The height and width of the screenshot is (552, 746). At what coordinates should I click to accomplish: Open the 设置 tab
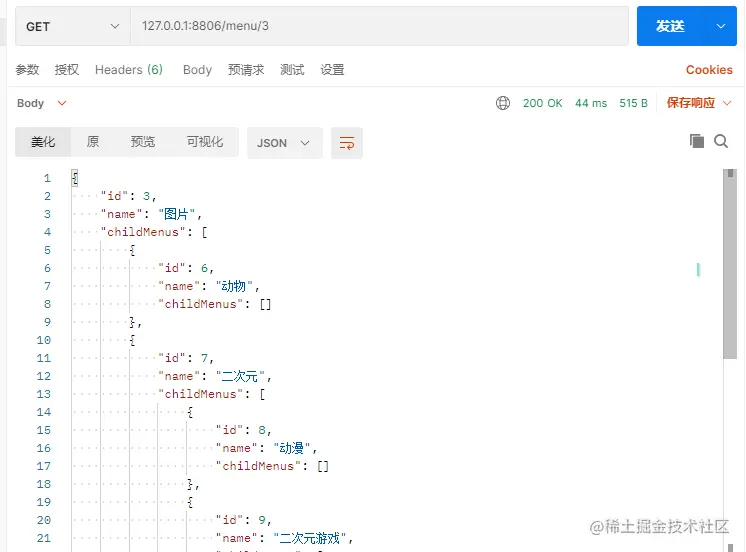[332, 70]
